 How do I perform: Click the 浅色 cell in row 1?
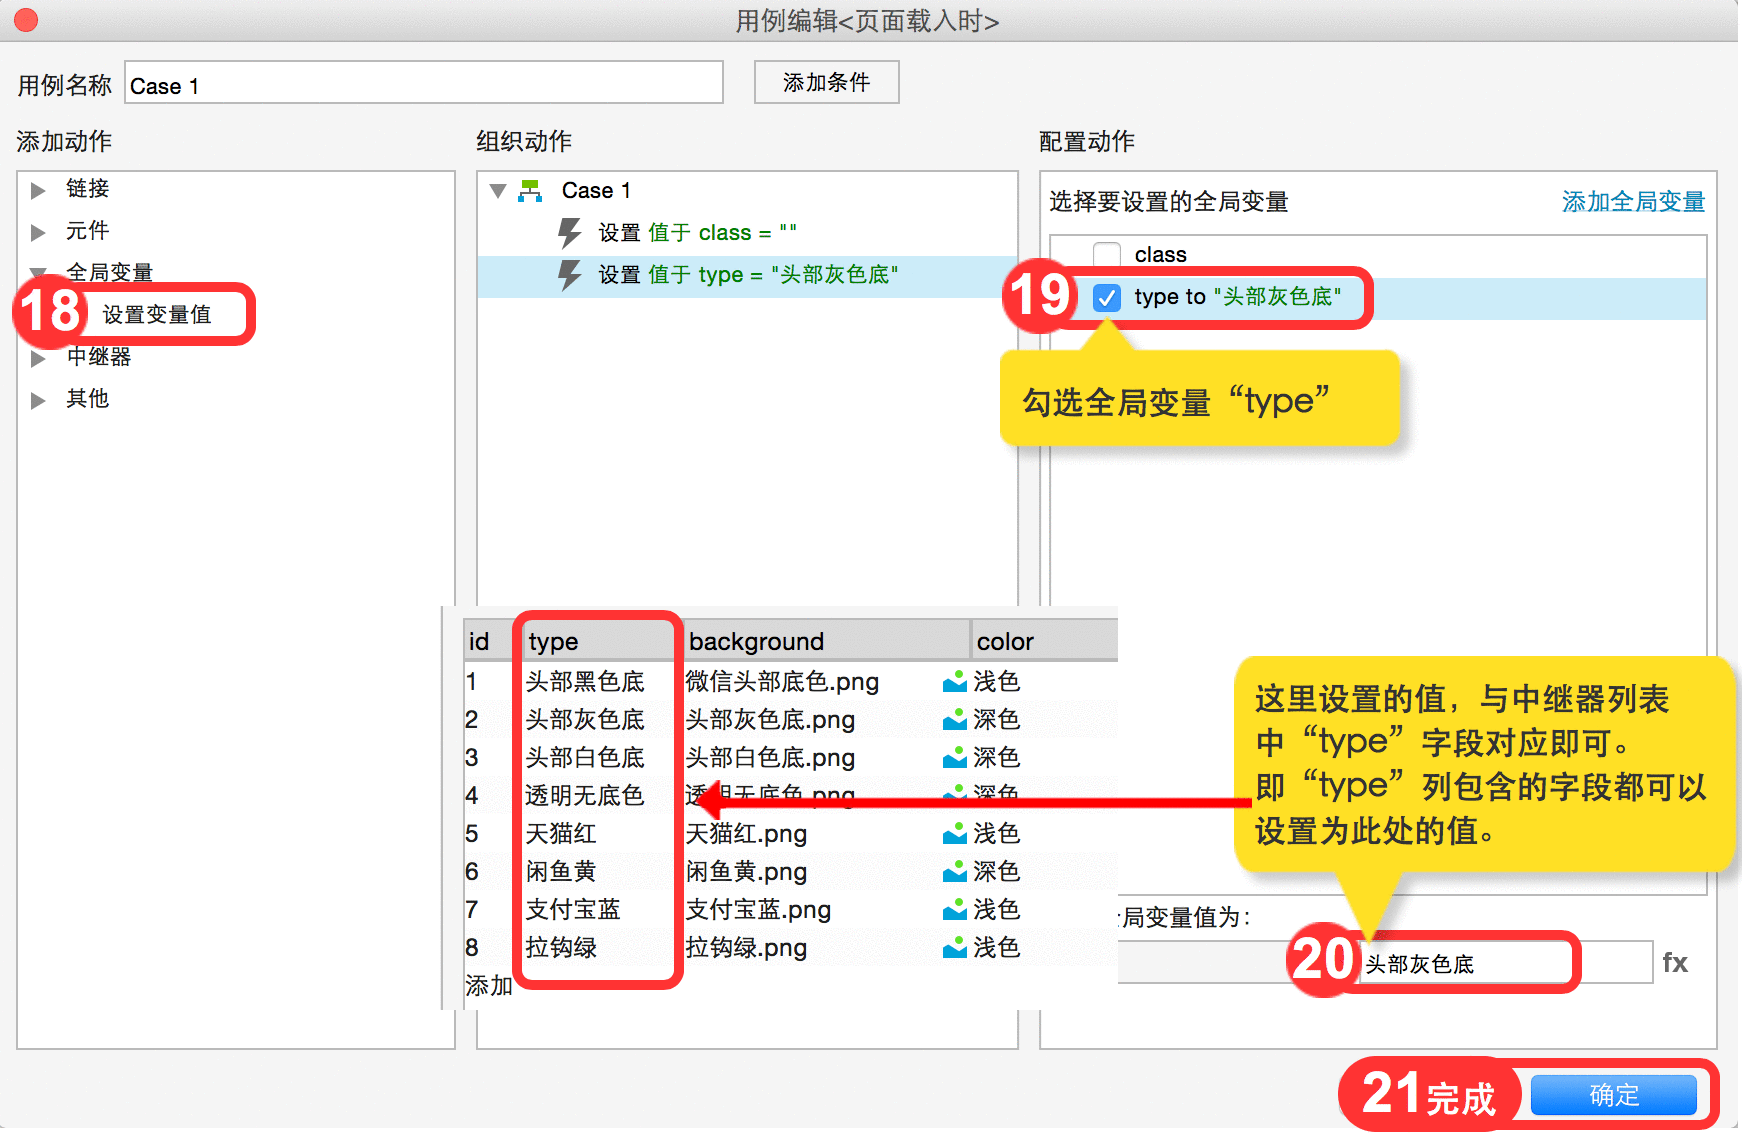pyautogui.click(x=997, y=682)
